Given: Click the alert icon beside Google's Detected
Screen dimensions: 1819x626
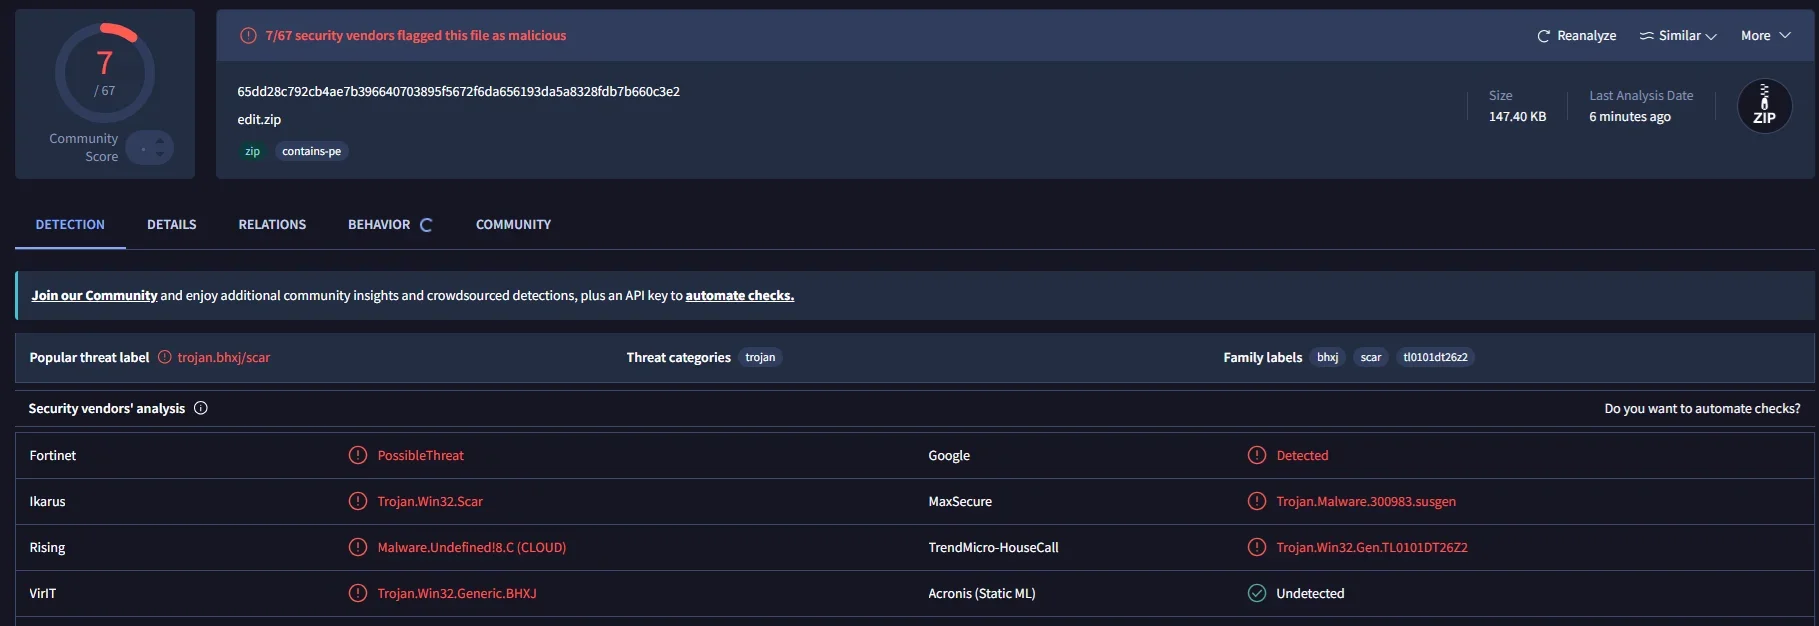Looking at the screenshot, I should (x=1257, y=455).
